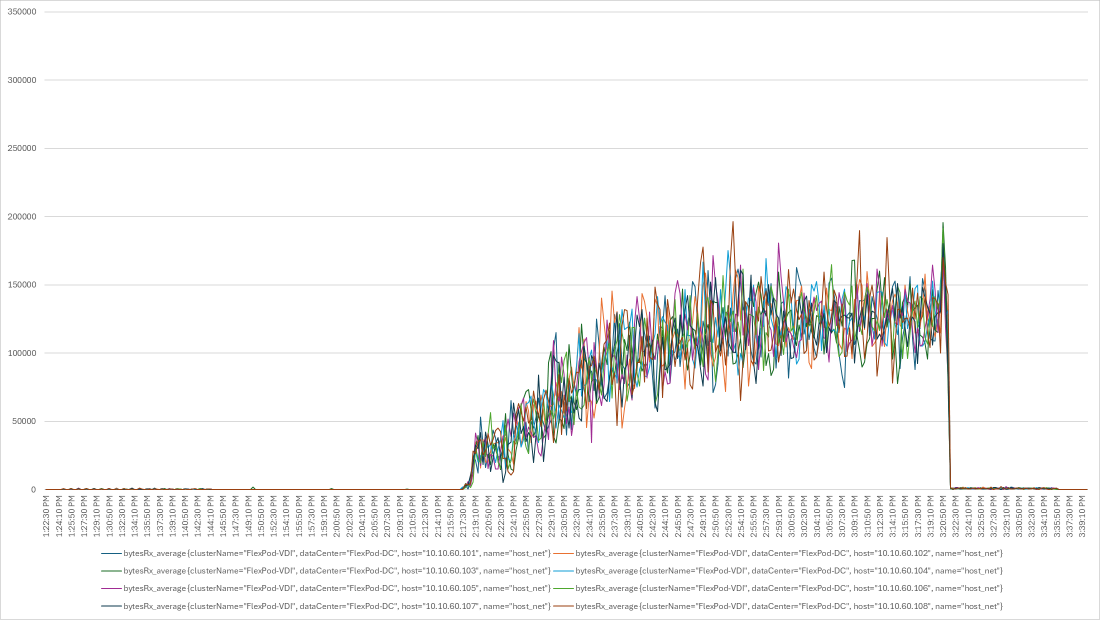Click the "3:20:50 PM" x-axis time label
This screenshot has height=620, width=1100.
(x=944, y=518)
